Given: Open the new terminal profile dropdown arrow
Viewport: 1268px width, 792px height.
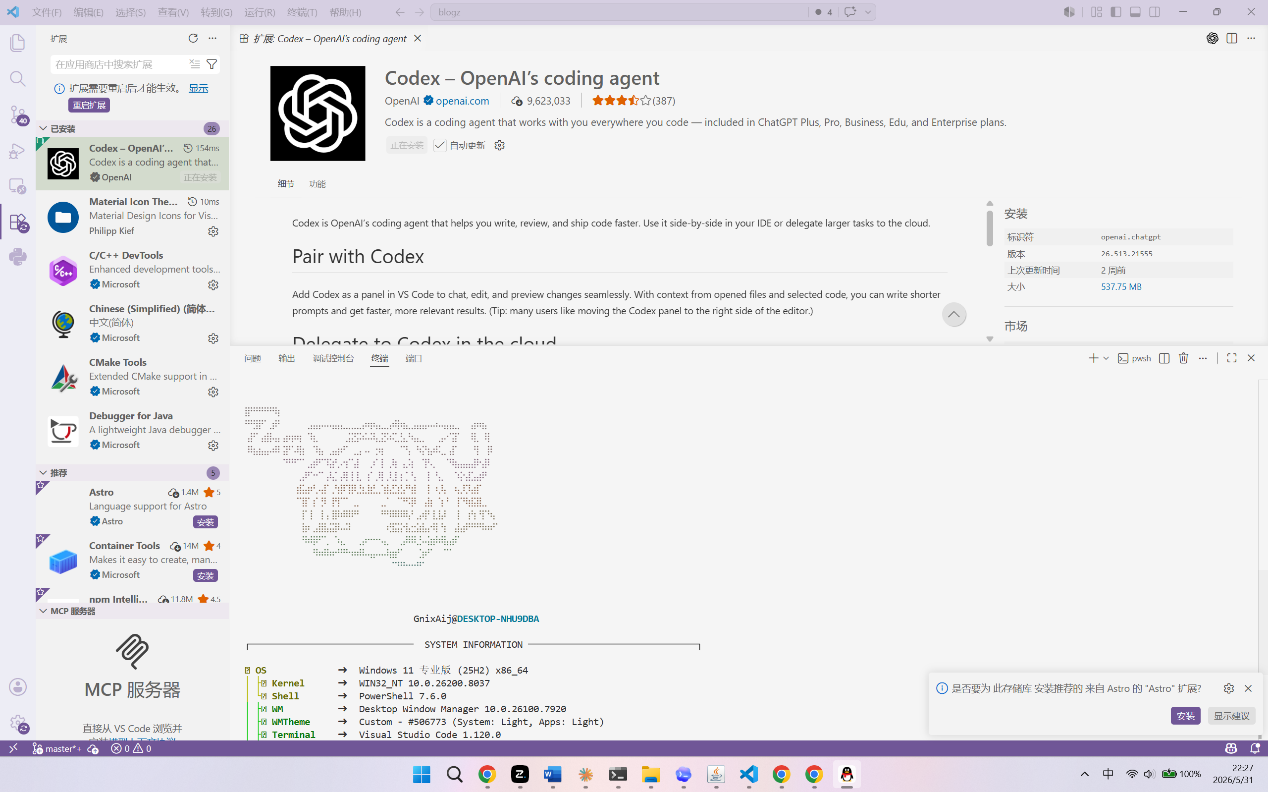Looking at the screenshot, I should [x=1106, y=358].
